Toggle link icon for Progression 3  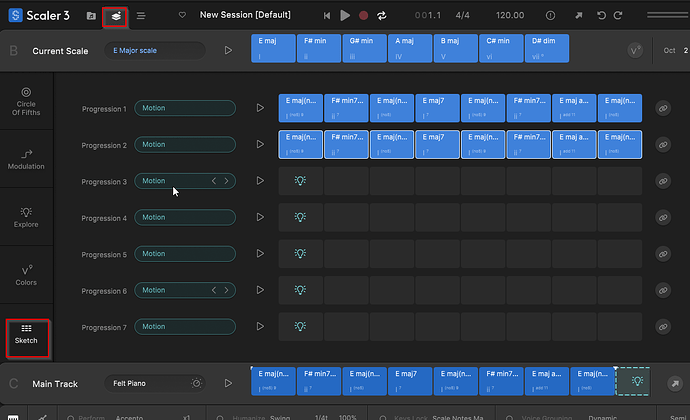point(663,181)
